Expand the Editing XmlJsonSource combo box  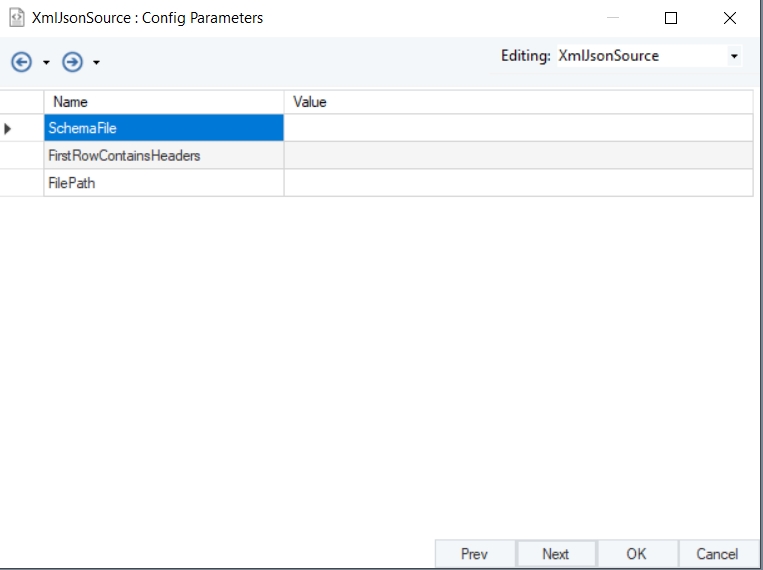[735, 56]
